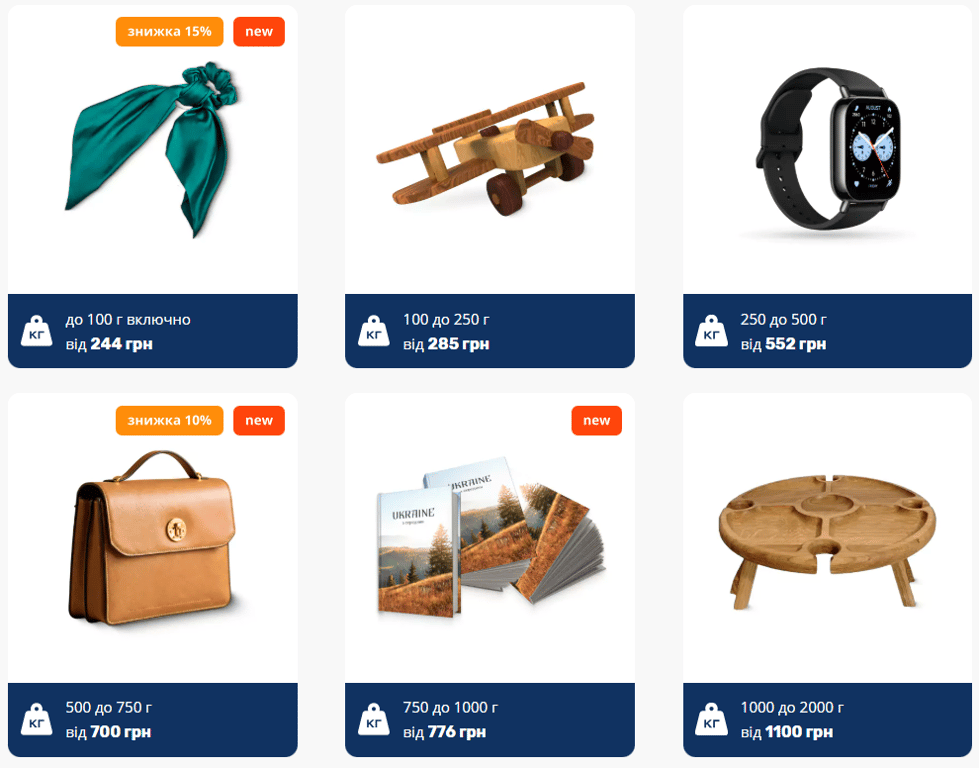Open the green satin scrunchie scarf image
This screenshot has height=768, width=979.
152,149
